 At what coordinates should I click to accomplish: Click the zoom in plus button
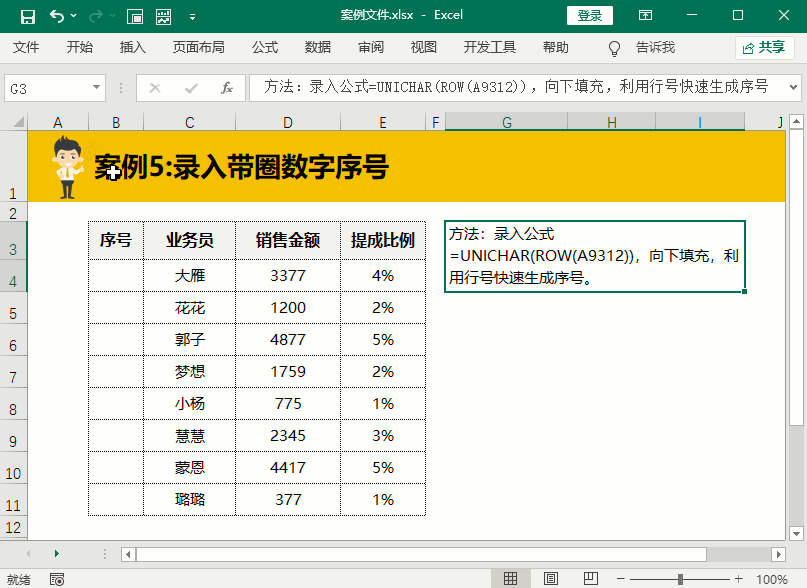[738, 579]
